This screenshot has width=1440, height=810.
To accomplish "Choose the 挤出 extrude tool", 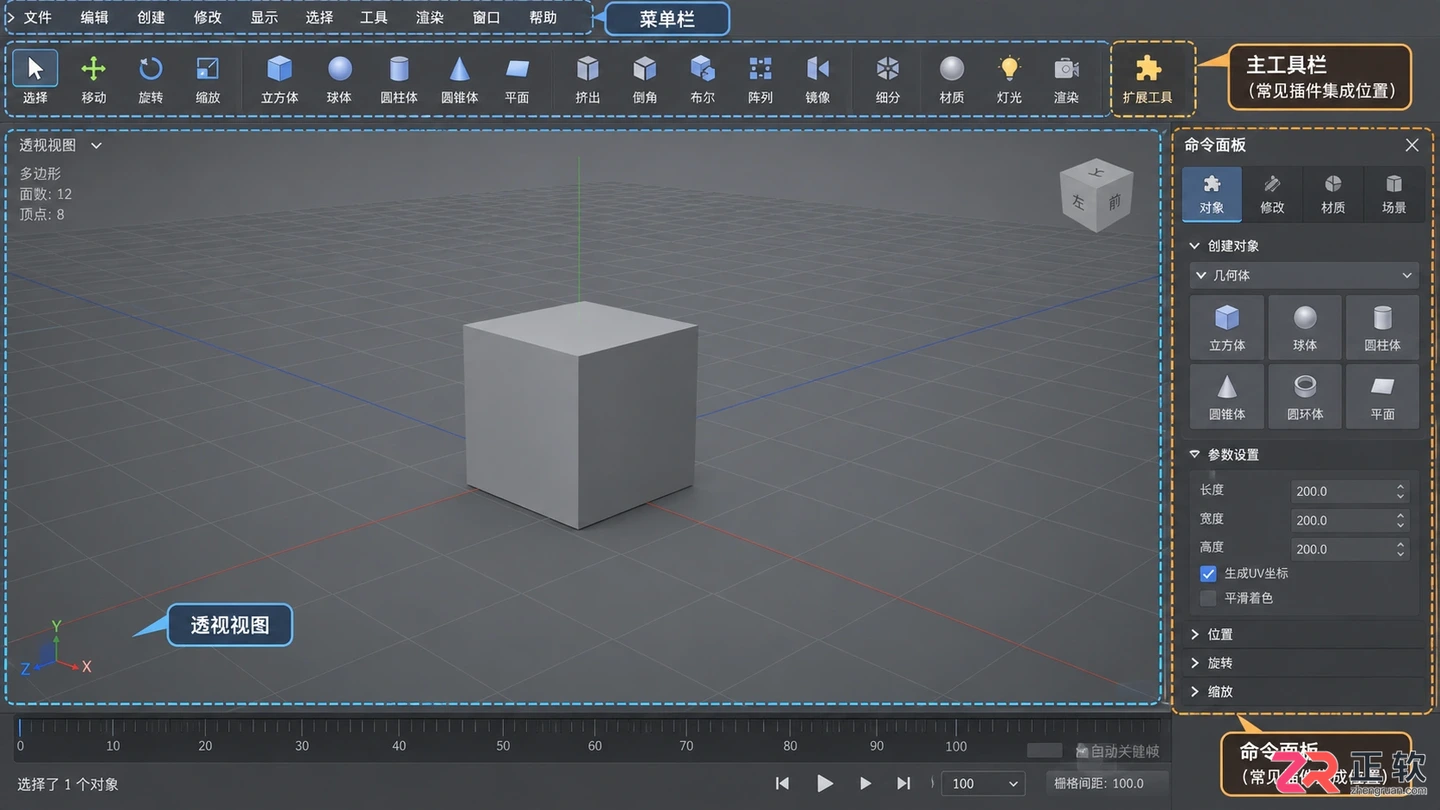I will click(x=588, y=78).
